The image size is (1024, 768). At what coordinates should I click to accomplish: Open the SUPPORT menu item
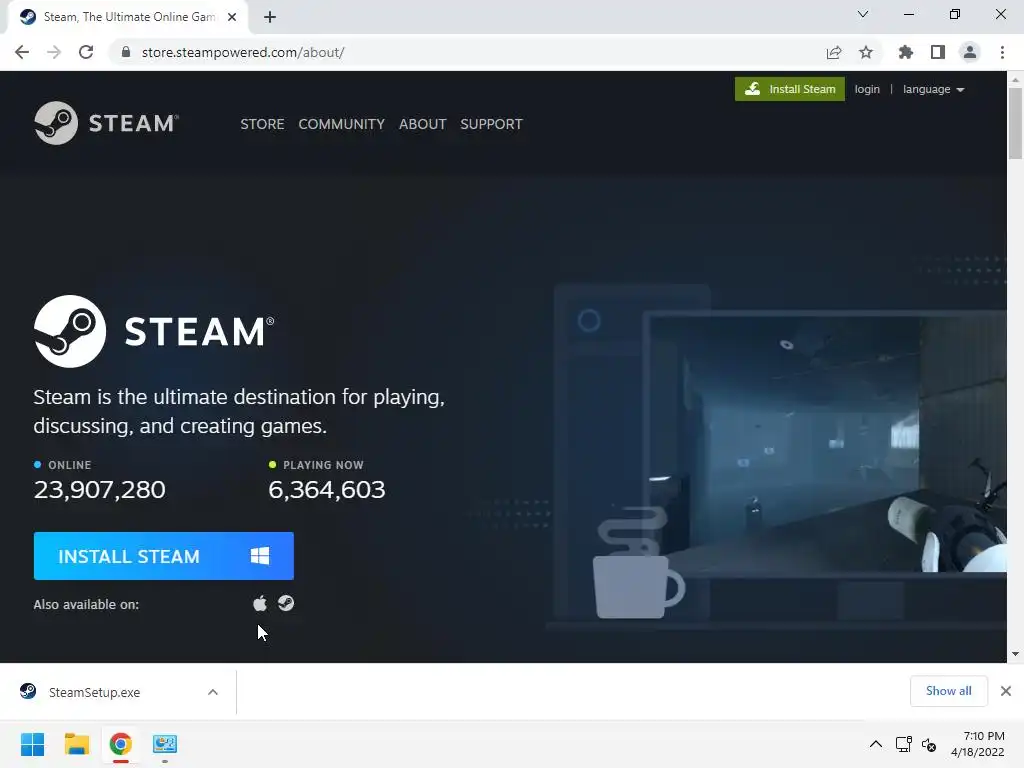(x=491, y=124)
